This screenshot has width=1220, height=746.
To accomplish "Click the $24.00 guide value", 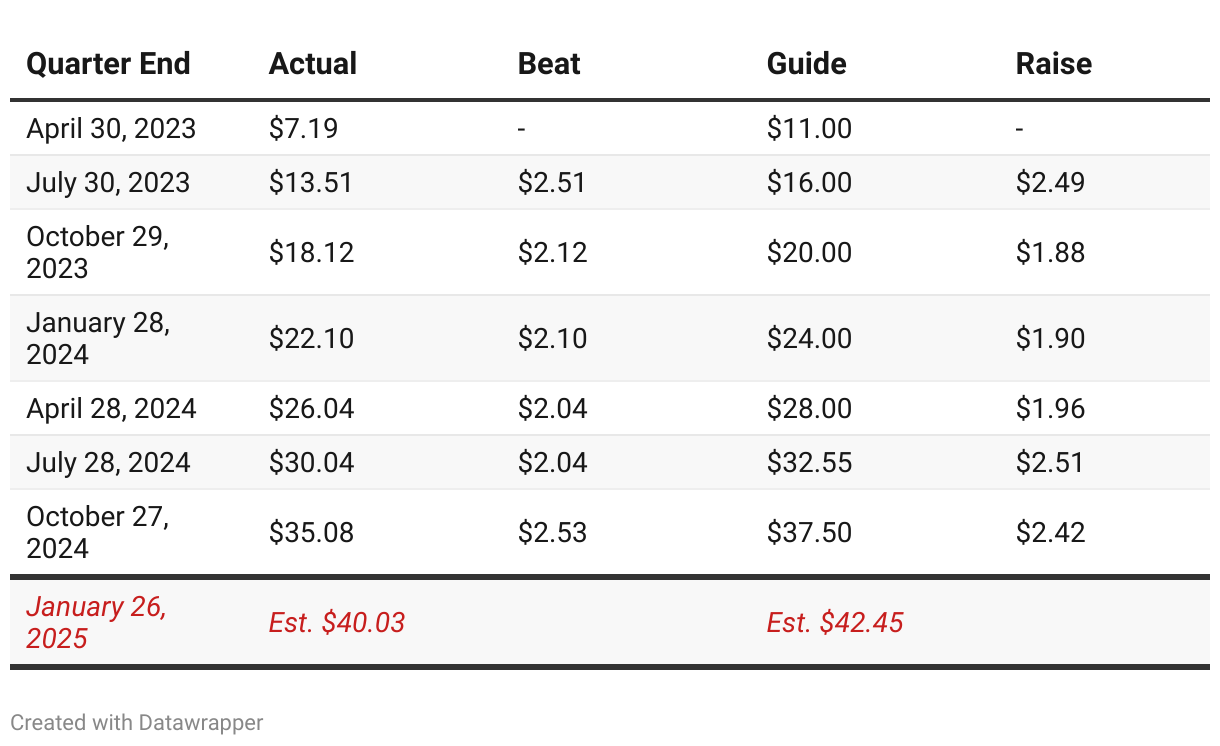I will (x=809, y=338).
